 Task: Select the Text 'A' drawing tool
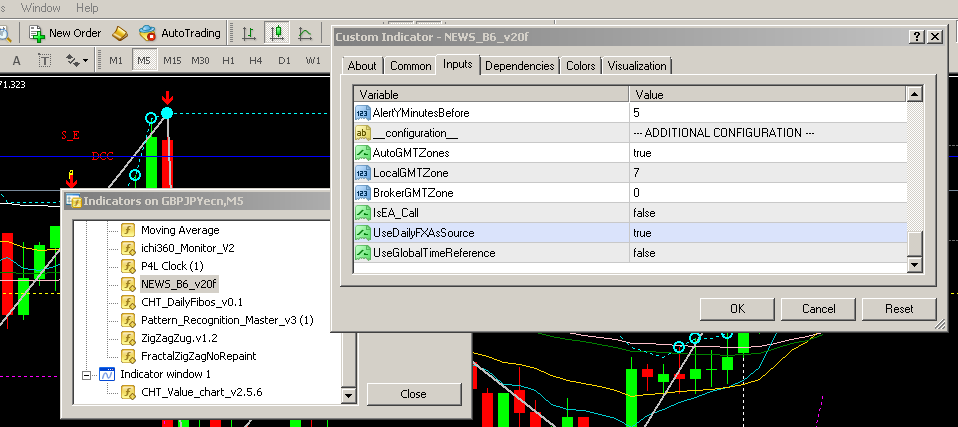[x=16, y=60]
